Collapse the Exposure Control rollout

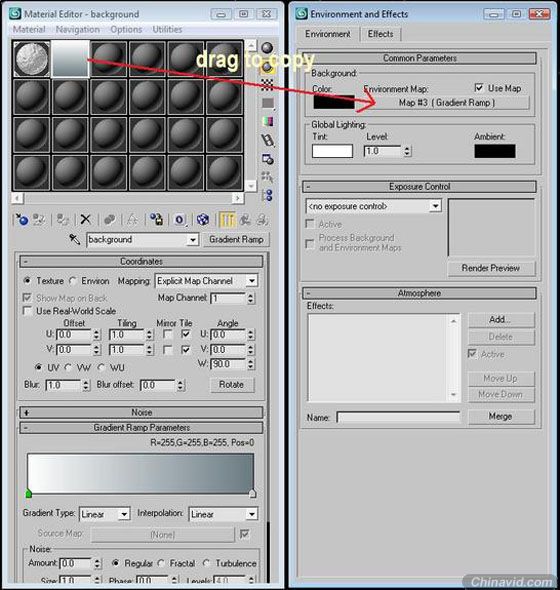(419, 187)
